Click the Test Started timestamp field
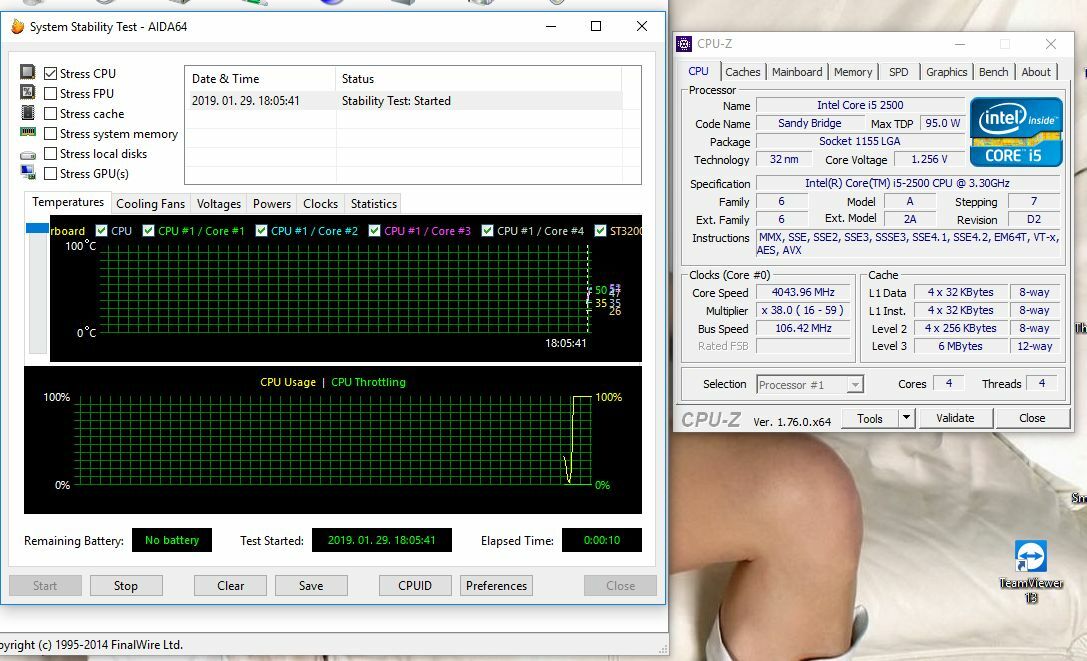The width and height of the screenshot is (1087, 661). tap(381, 540)
